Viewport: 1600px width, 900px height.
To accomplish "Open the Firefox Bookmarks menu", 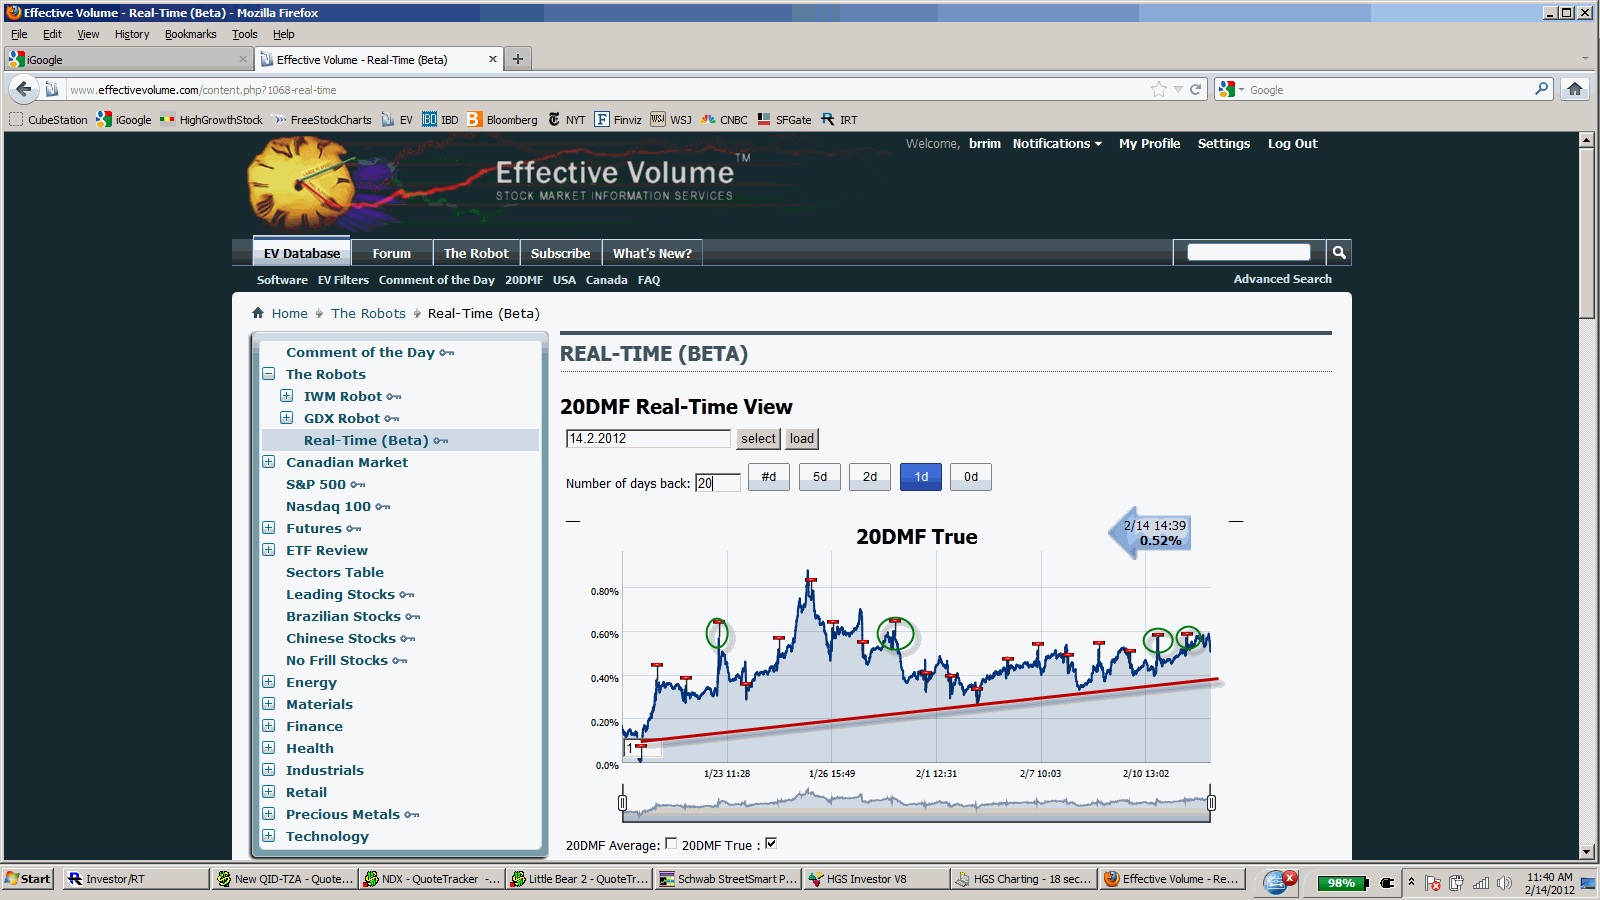I will point(190,34).
